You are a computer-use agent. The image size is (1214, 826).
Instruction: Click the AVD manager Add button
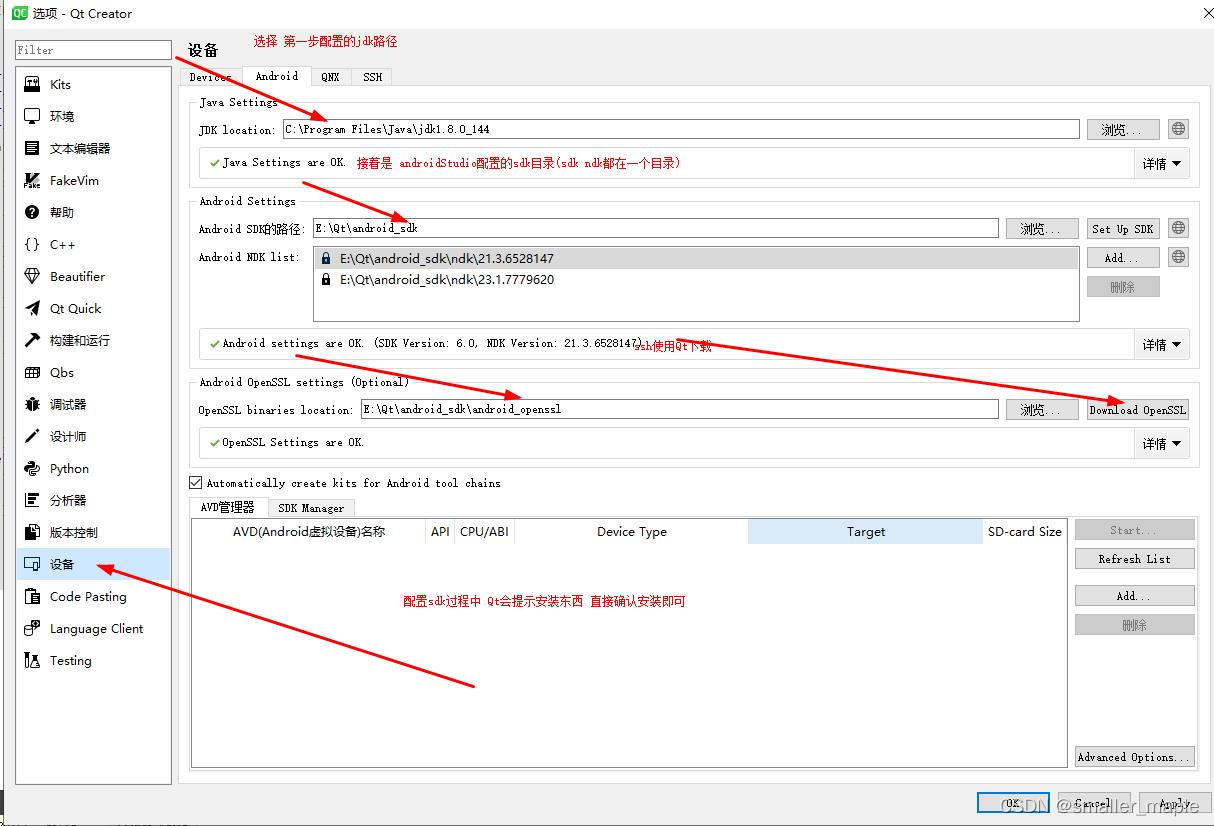point(1135,595)
